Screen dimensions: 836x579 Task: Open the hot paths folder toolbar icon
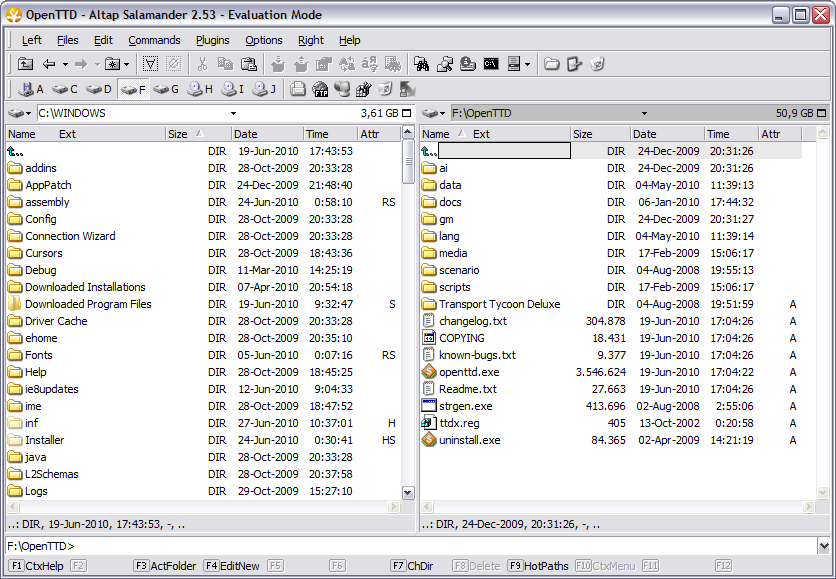pyautogui.click(x=112, y=65)
